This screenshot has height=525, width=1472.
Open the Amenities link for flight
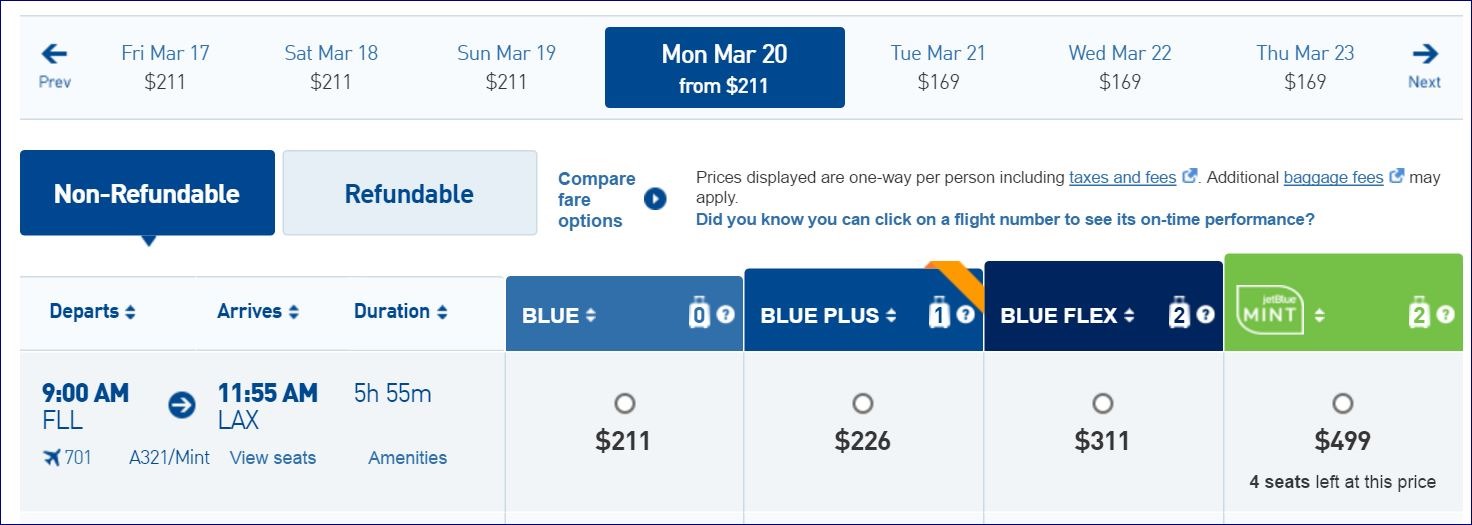click(x=407, y=458)
